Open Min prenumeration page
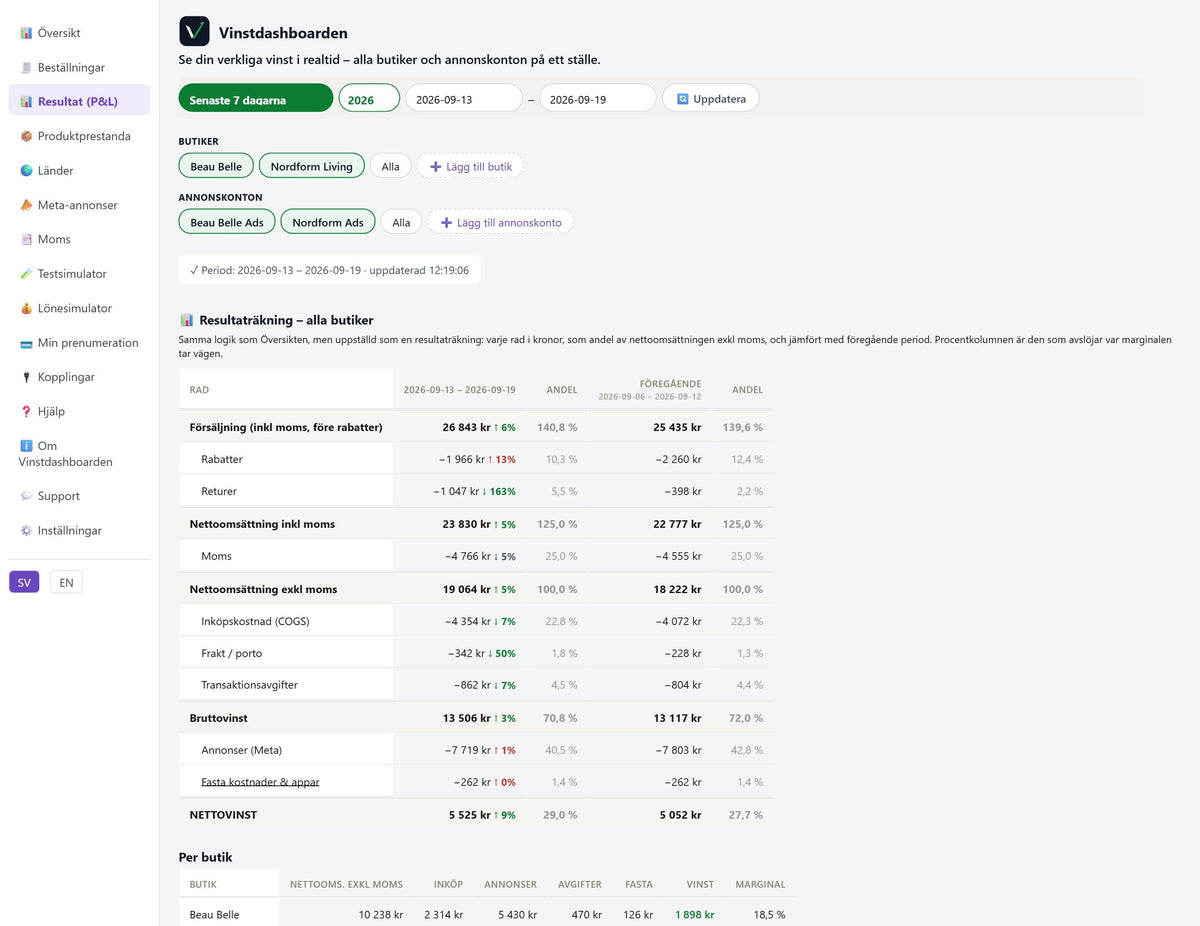Viewport: 1200px width, 926px height. (79, 343)
